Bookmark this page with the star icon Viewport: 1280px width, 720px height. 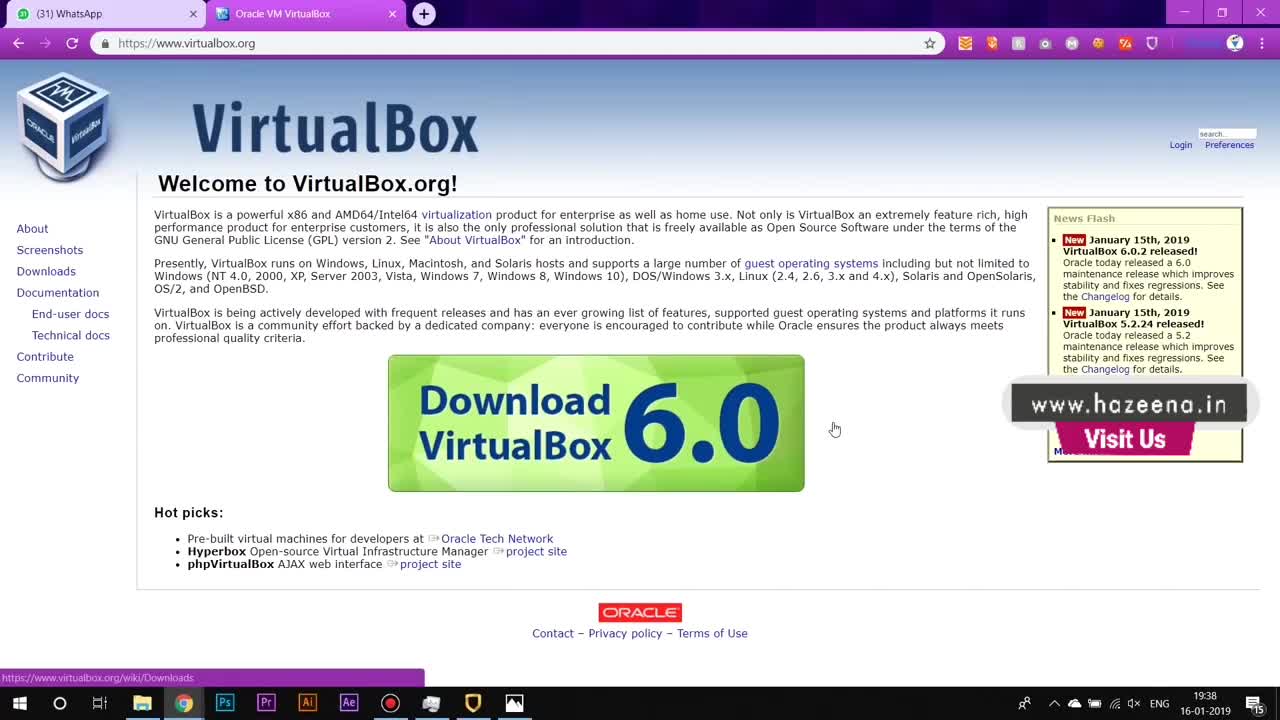(x=930, y=43)
